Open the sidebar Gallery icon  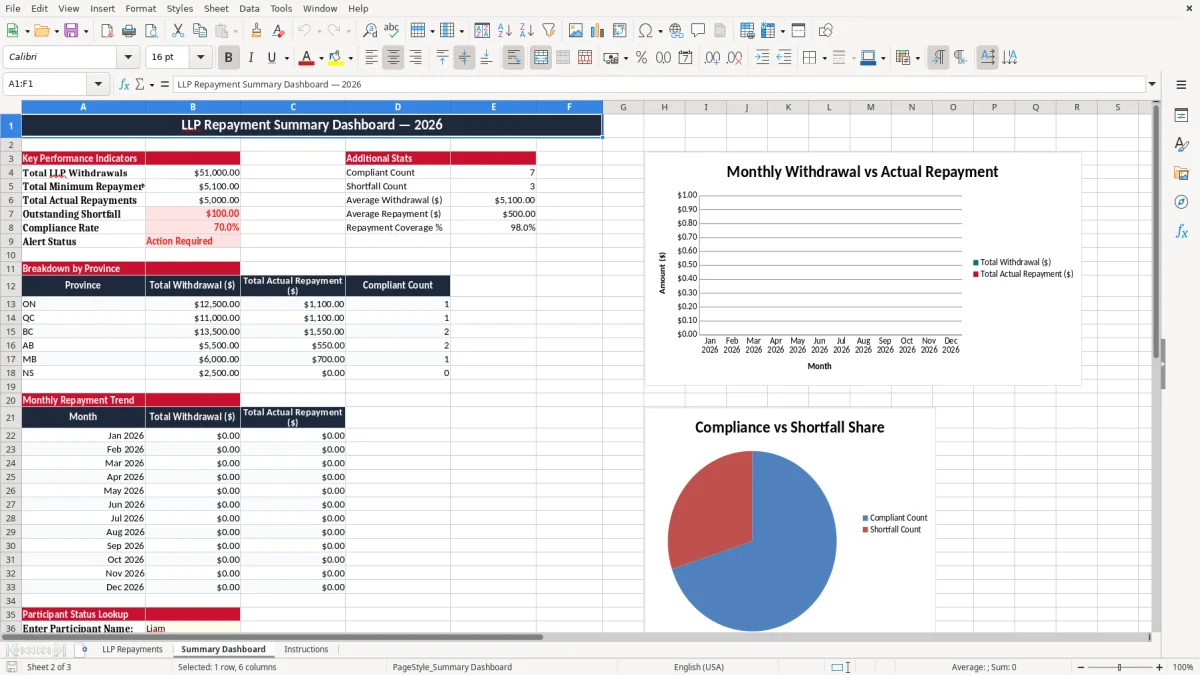point(1181,173)
